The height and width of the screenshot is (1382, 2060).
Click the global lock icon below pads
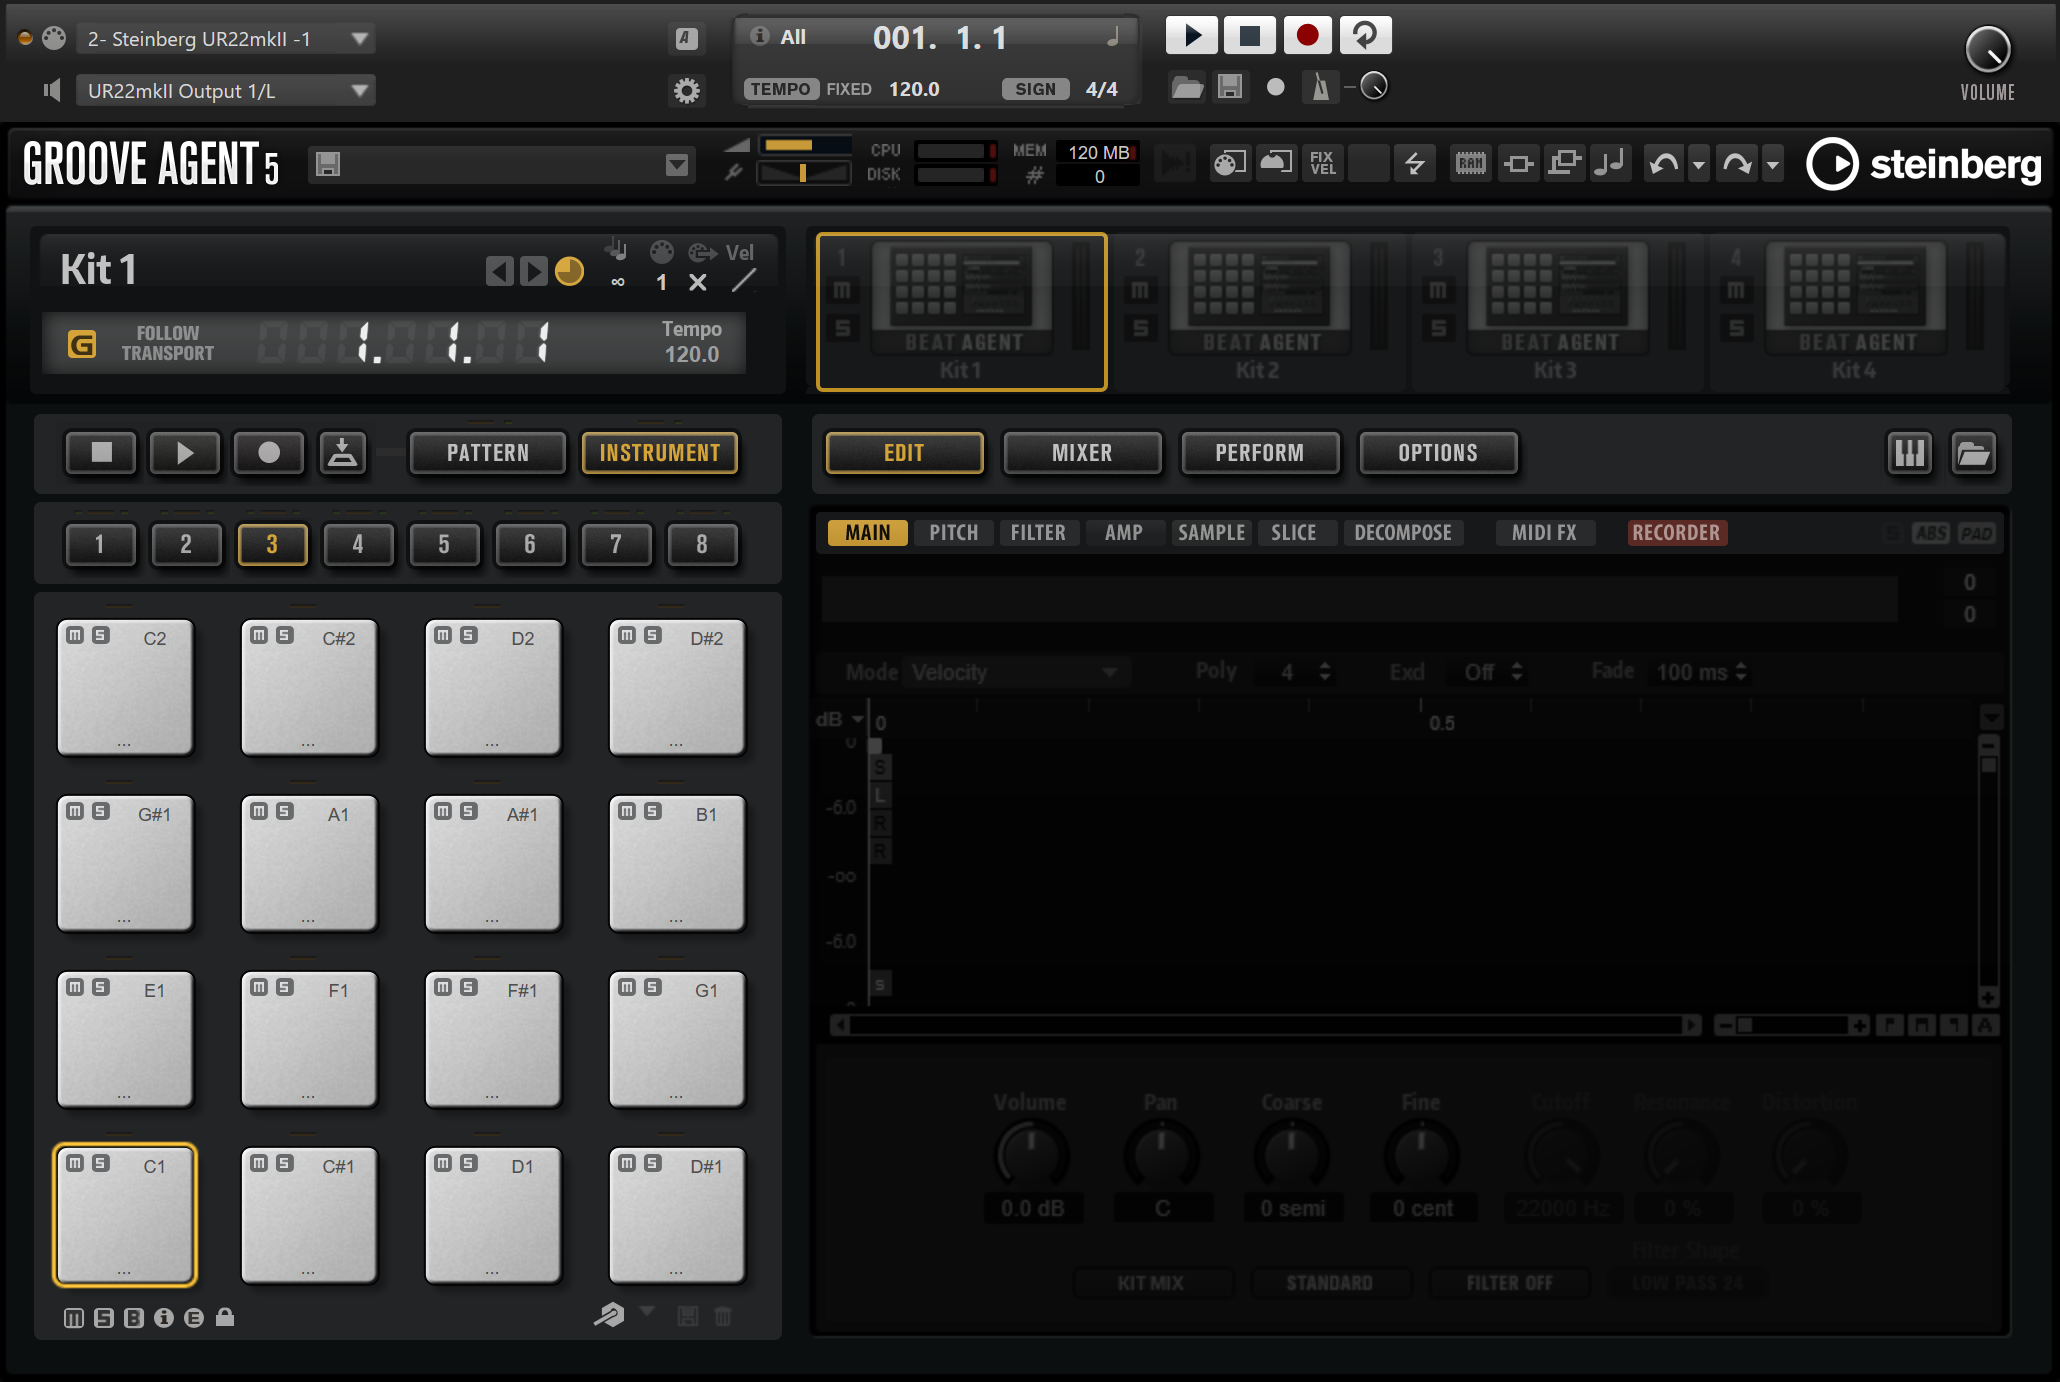click(x=225, y=1317)
